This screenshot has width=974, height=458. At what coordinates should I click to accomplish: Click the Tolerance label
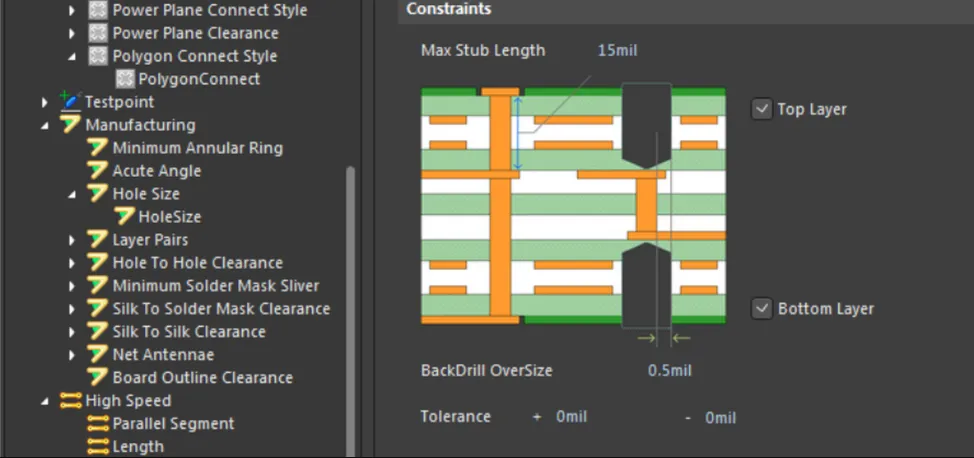(455, 416)
